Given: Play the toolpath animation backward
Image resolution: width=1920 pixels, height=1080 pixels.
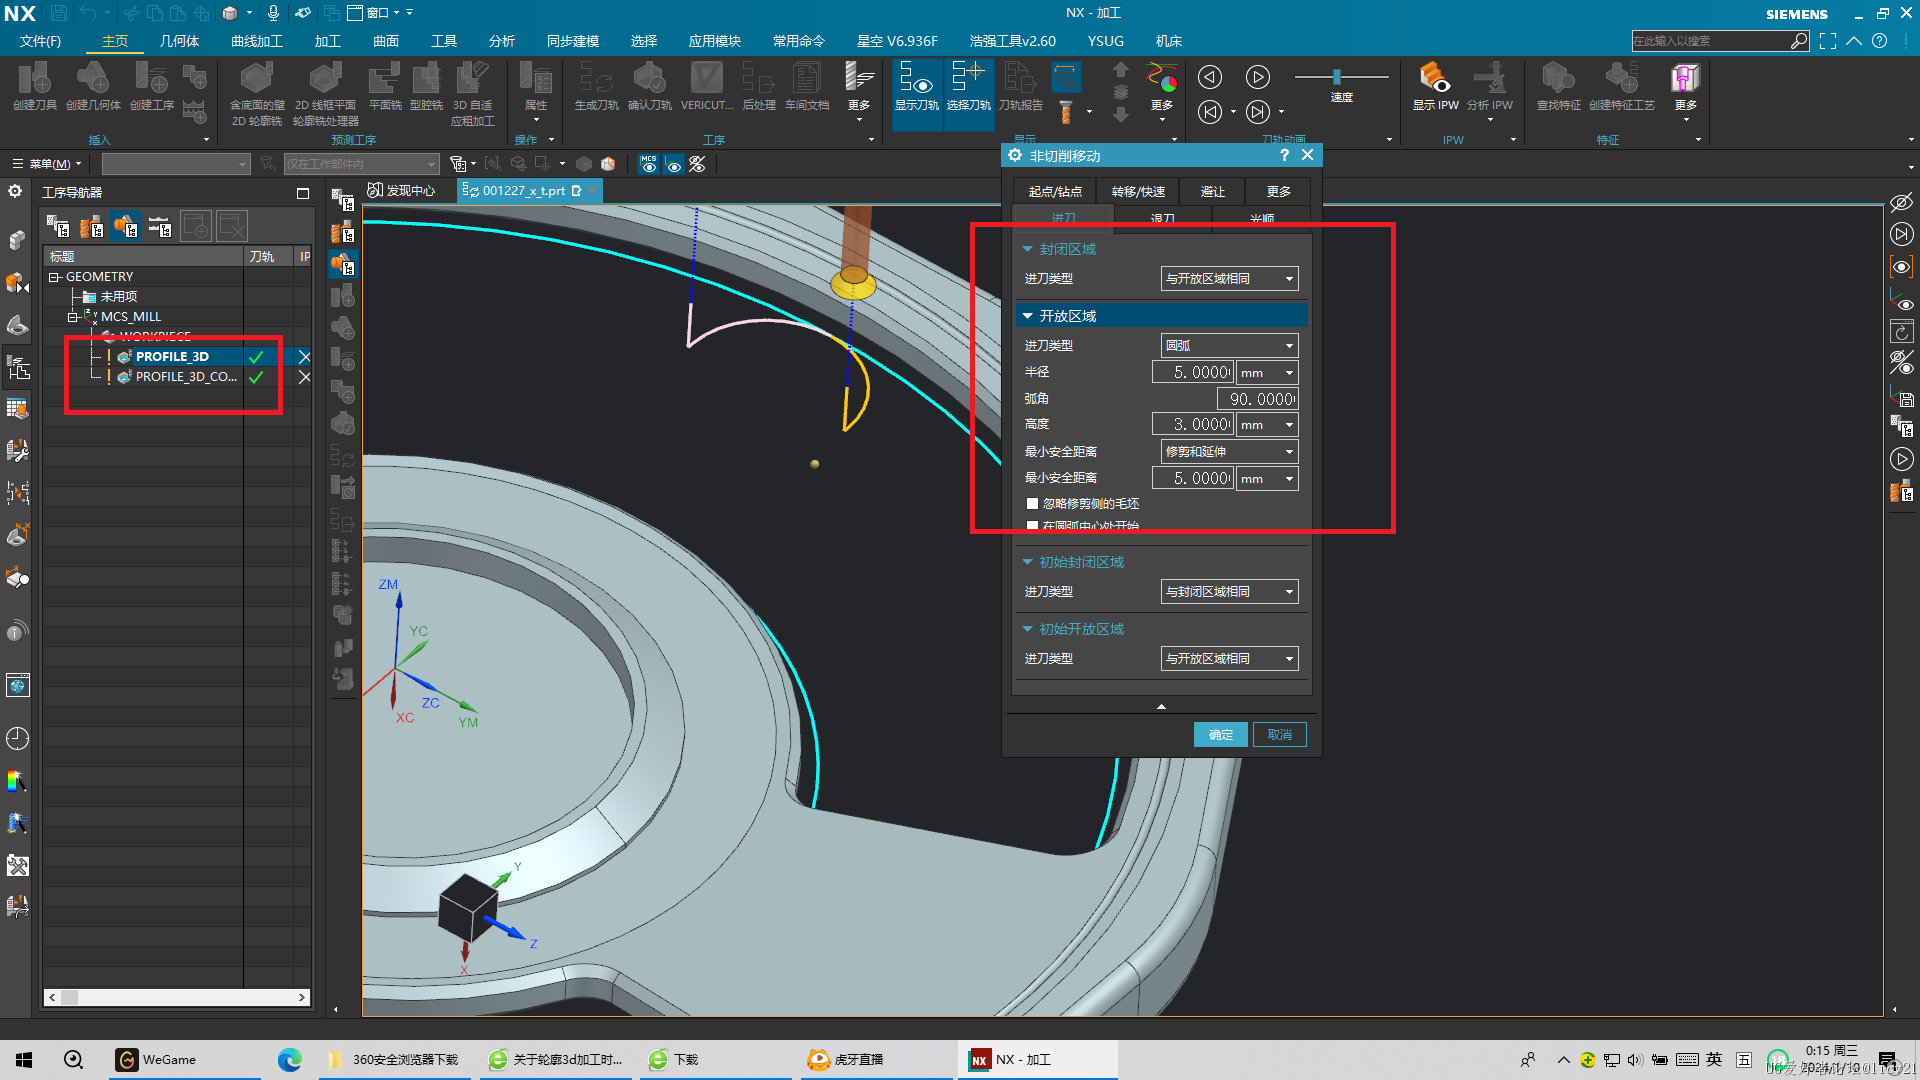Looking at the screenshot, I should click(x=1210, y=77).
